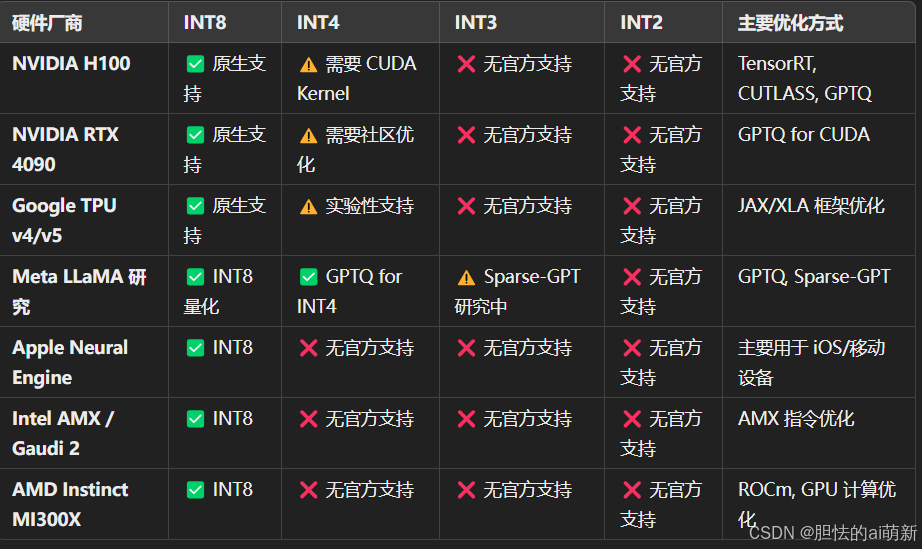Click red cross in Apple Neural Engine INT4 cell
This screenshot has height=549, width=922.
(x=308, y=349)
